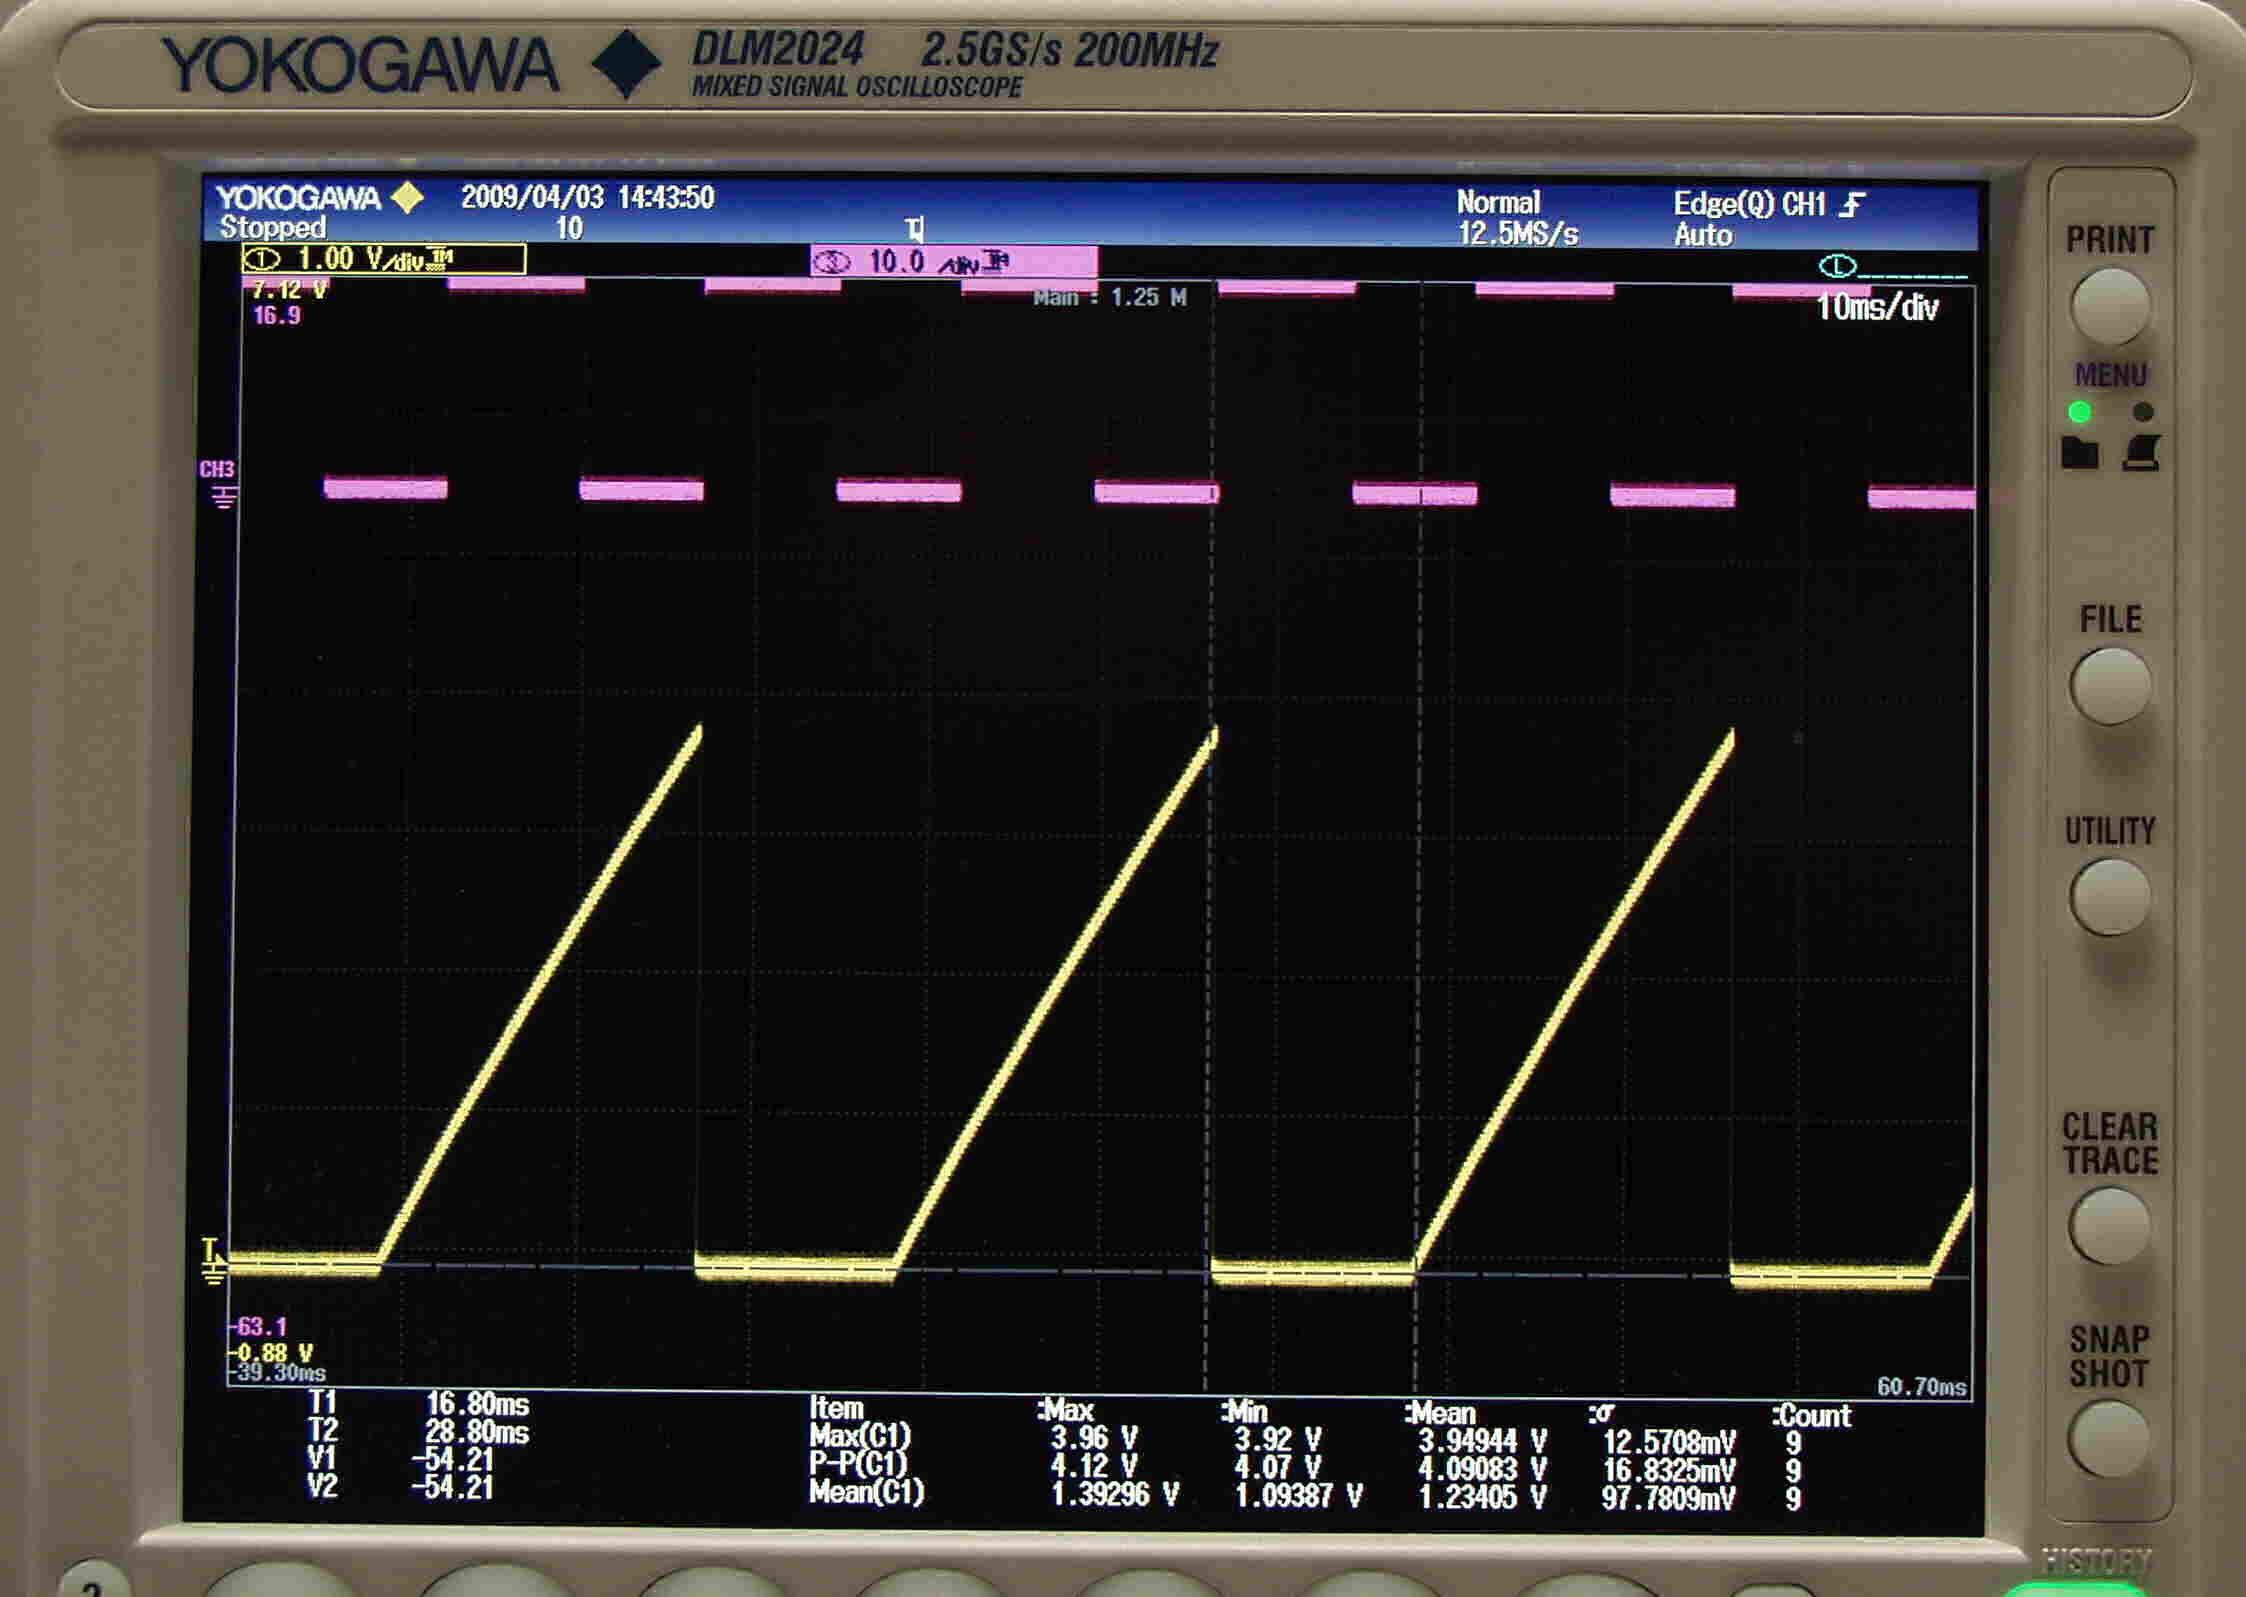Click the ":Mean" column header
This screenshot has width=2246, height=1597.
[1440, 1414]
